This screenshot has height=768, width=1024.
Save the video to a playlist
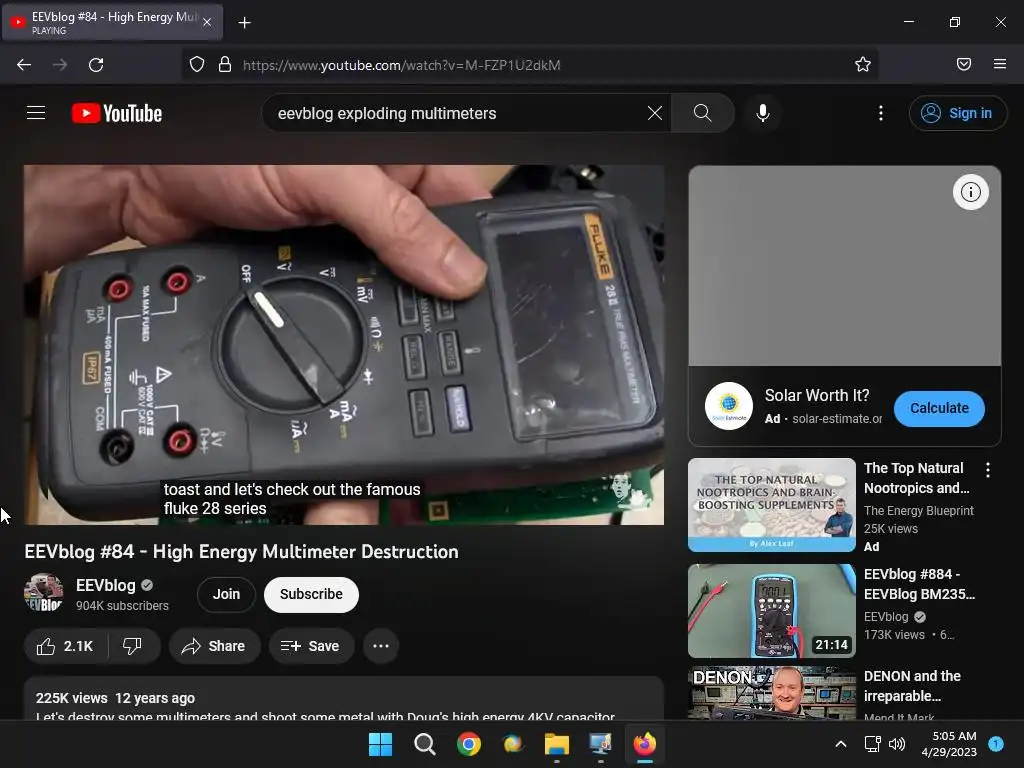coord(310,646)
